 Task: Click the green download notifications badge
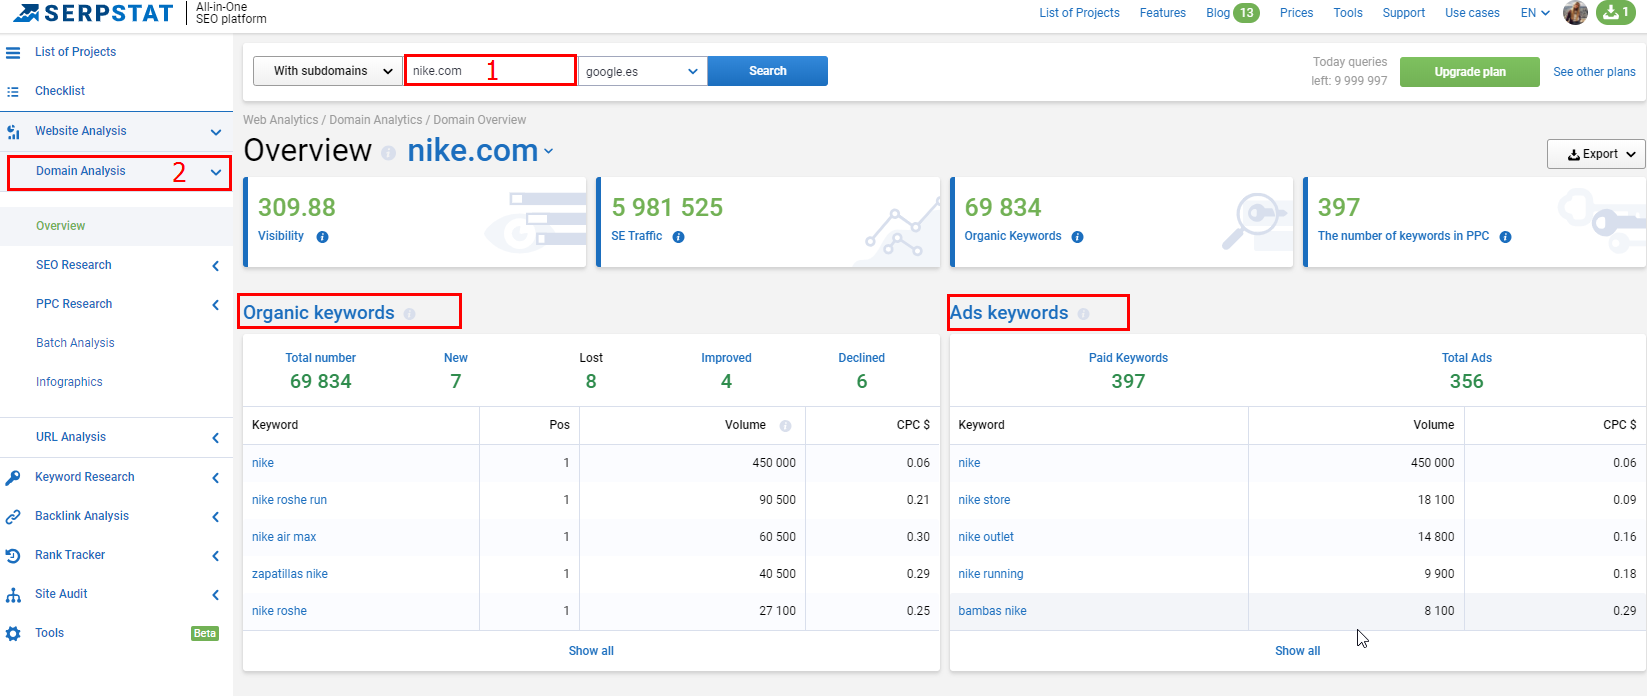tap(1616, 13)
